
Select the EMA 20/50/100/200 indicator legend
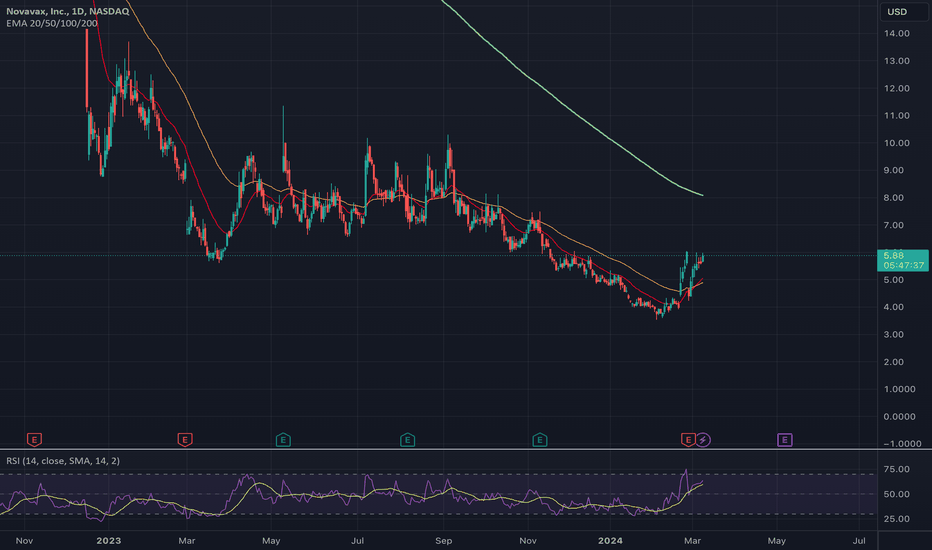click(52, 23)
